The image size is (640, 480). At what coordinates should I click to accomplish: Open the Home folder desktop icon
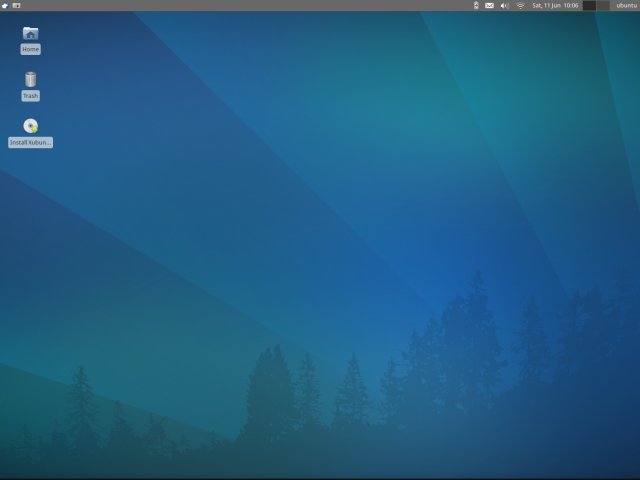31,33
